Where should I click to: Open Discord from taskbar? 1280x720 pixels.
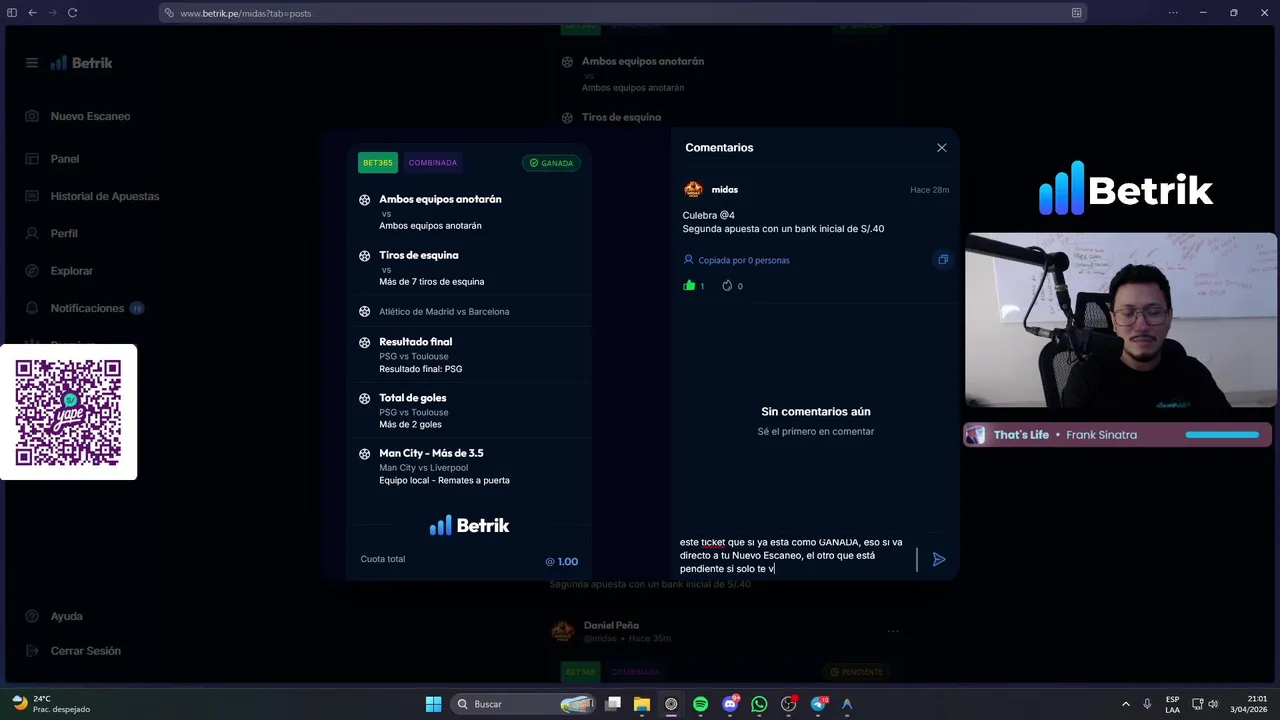(x=730, y=704)
